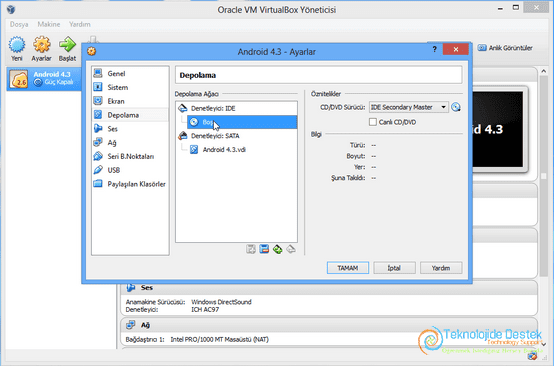The width and height of the screenshot is (554, 366).
Task: Click the Yardım button in dialog
Action: 441,268
